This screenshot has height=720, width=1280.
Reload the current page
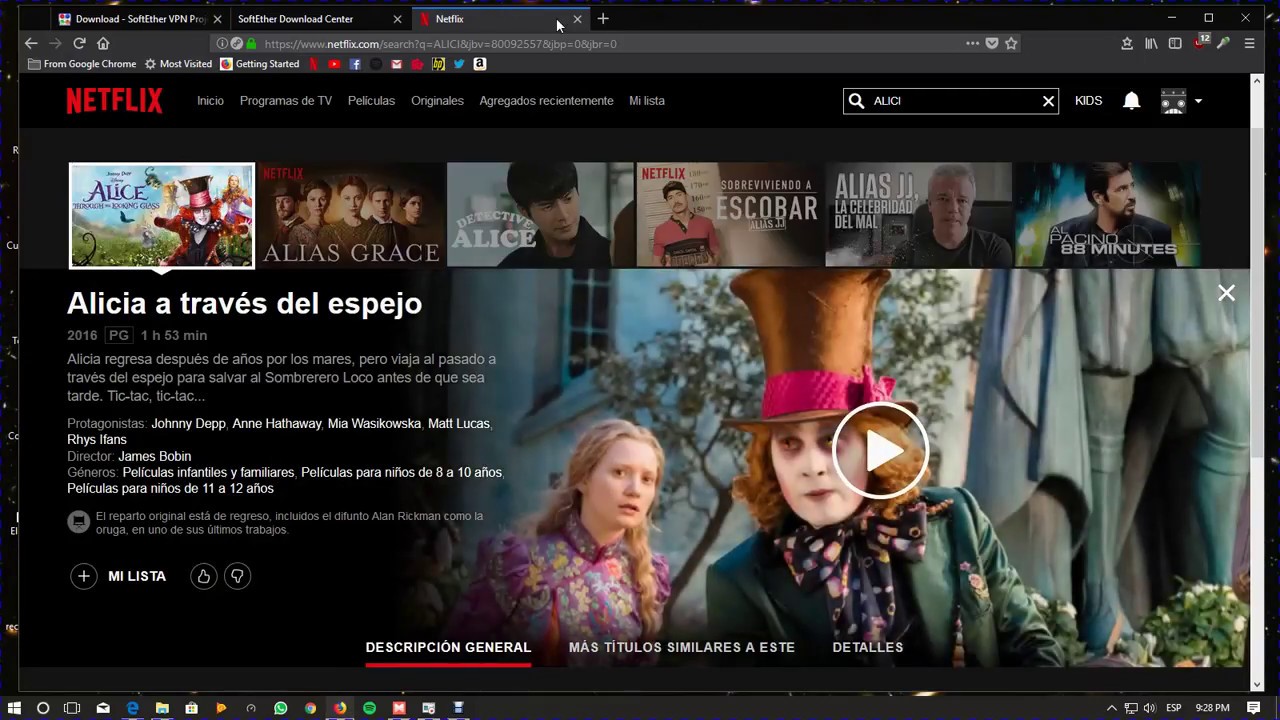click(79, 44)
